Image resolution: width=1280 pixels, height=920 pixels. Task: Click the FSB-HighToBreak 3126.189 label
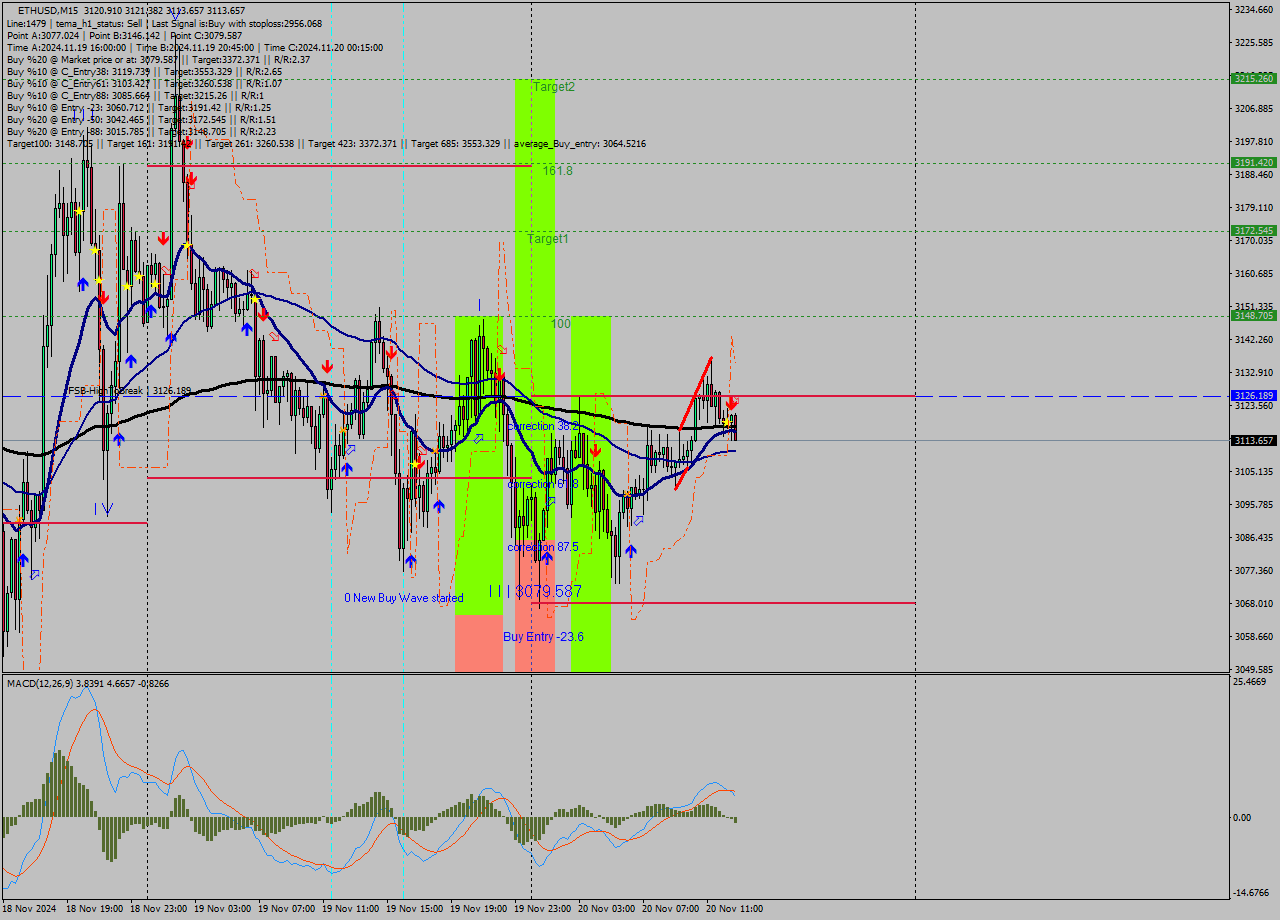click(x=129, y=391)
